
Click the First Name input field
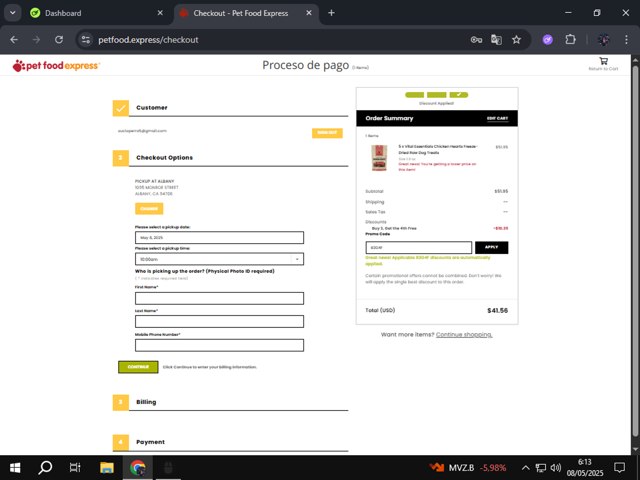(219, 298)
